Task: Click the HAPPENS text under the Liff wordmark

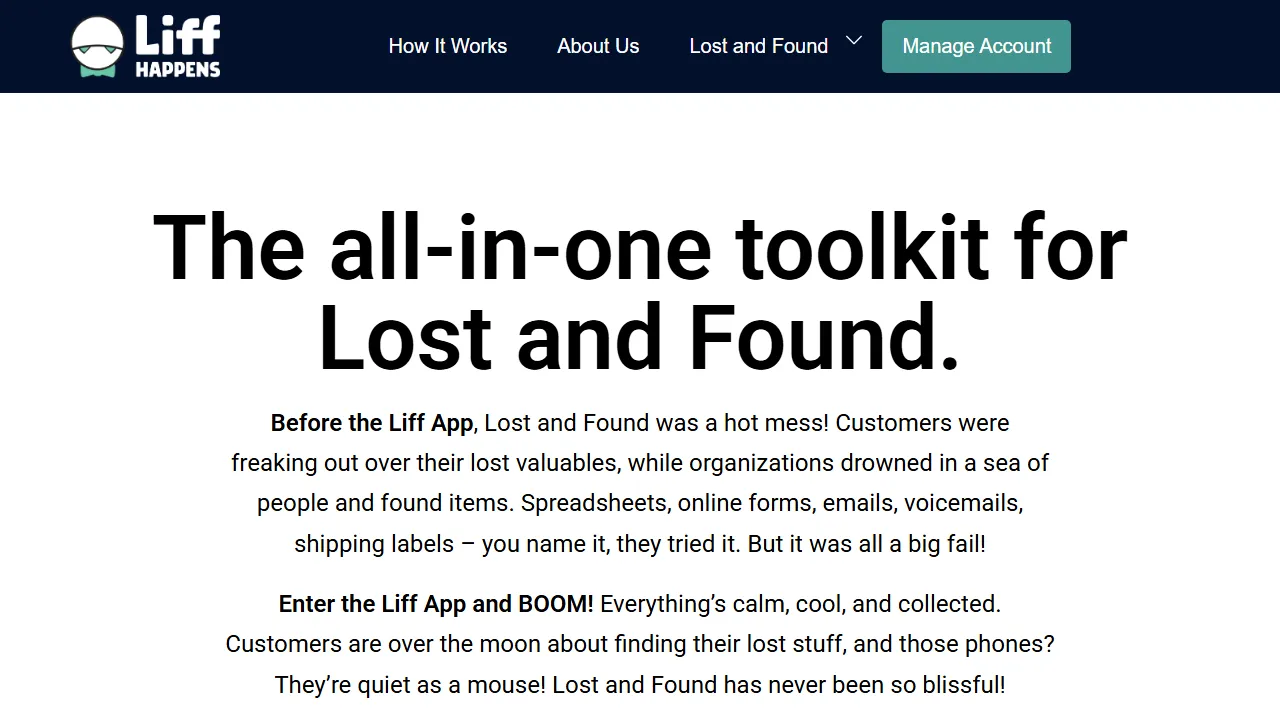Action: coord(179,70)
